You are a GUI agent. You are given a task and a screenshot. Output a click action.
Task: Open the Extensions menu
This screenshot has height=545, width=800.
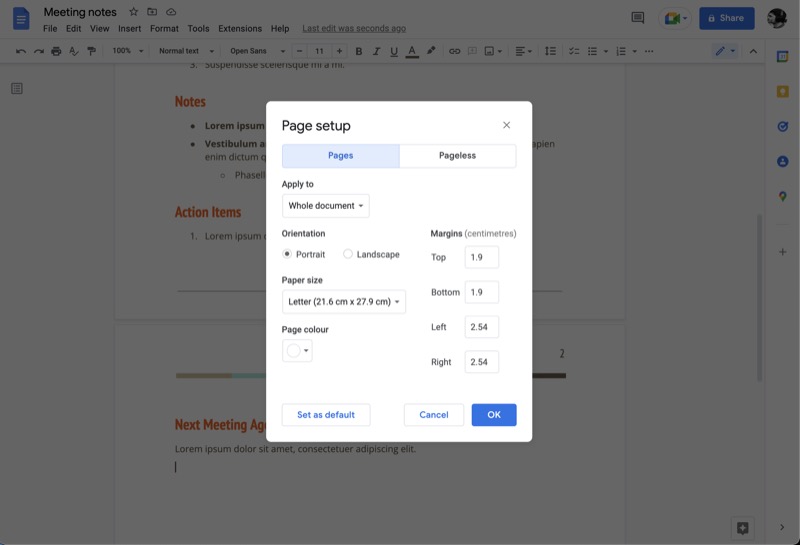coord(240,29)
